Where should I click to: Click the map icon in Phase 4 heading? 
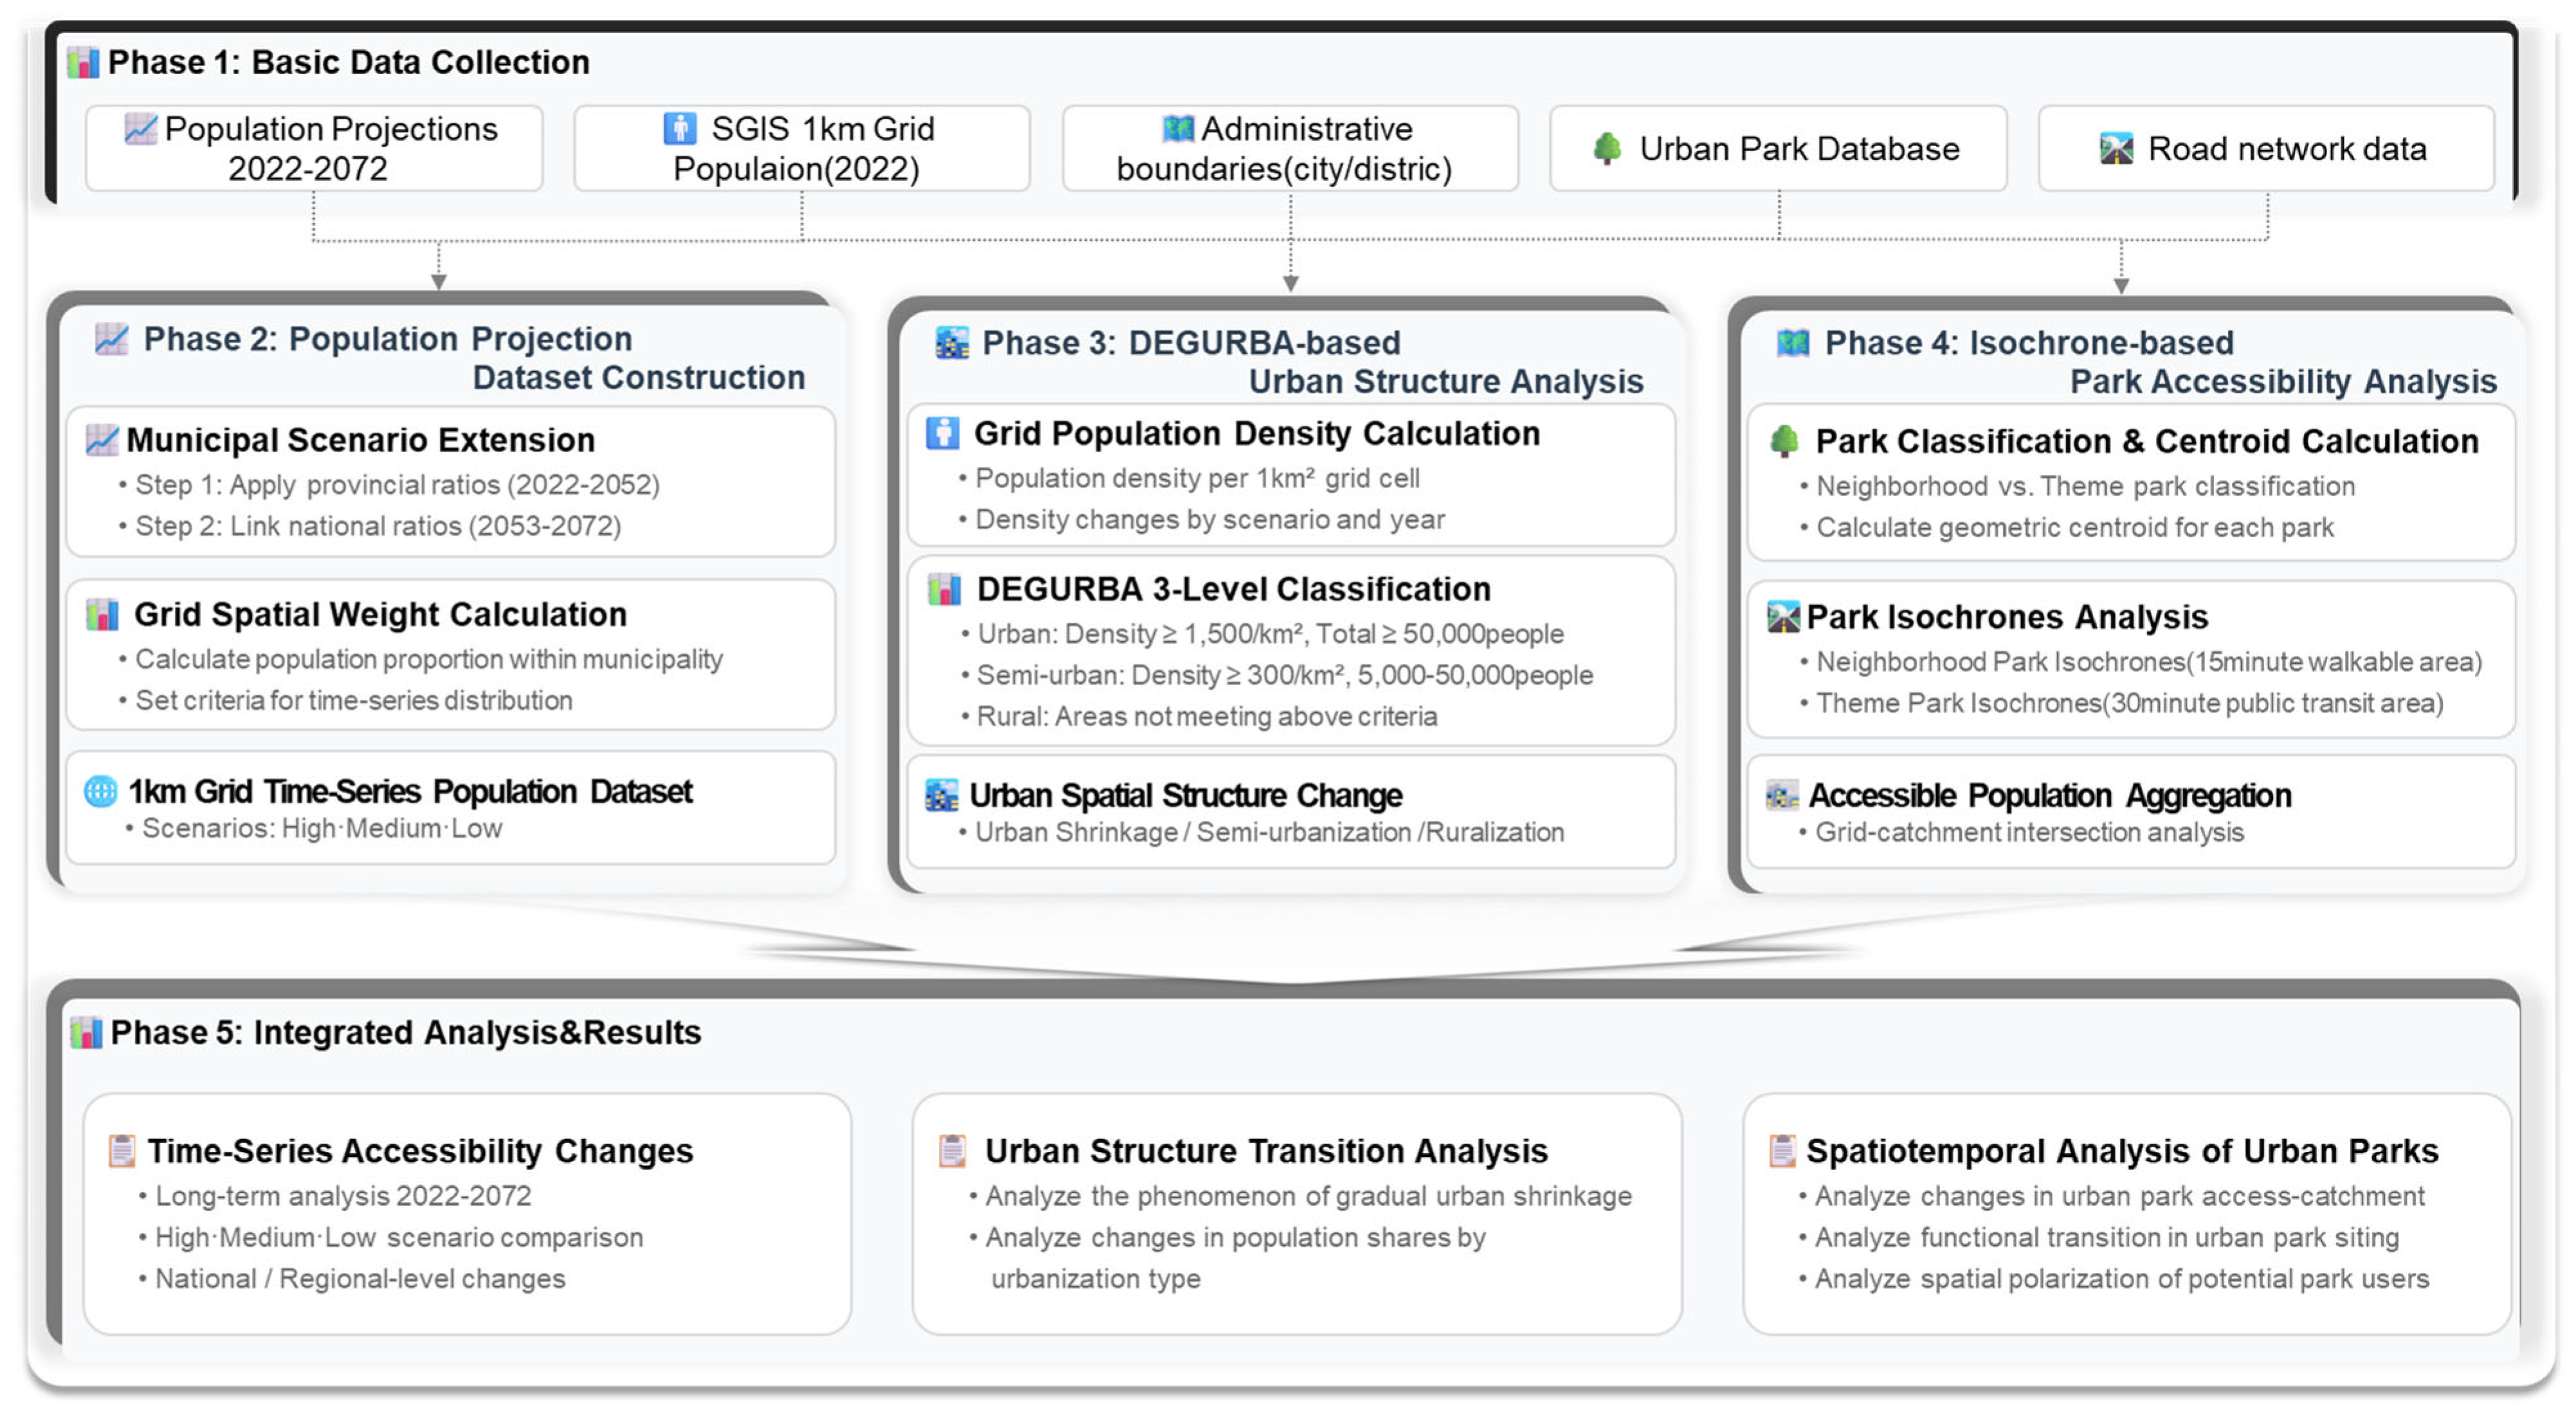pos(1792,343)
